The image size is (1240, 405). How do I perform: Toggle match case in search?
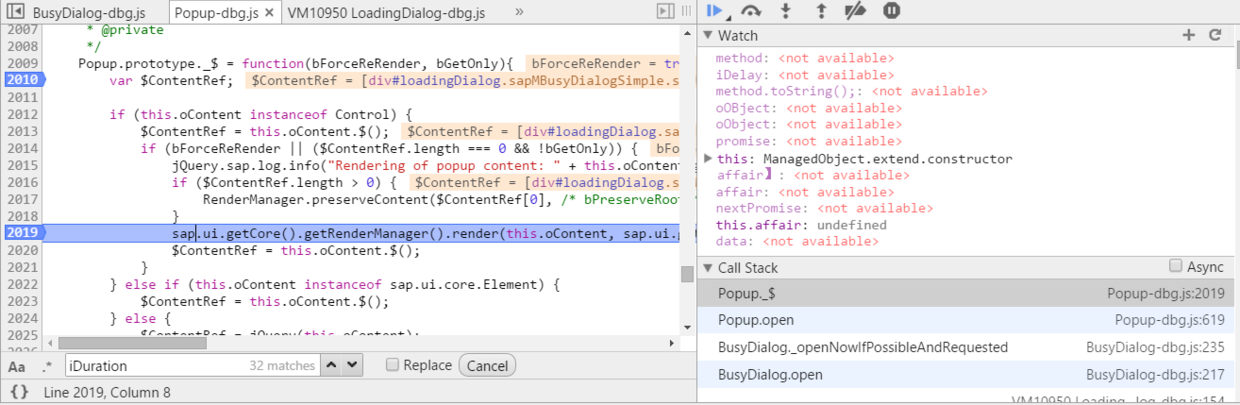click(x=17, y=366)
